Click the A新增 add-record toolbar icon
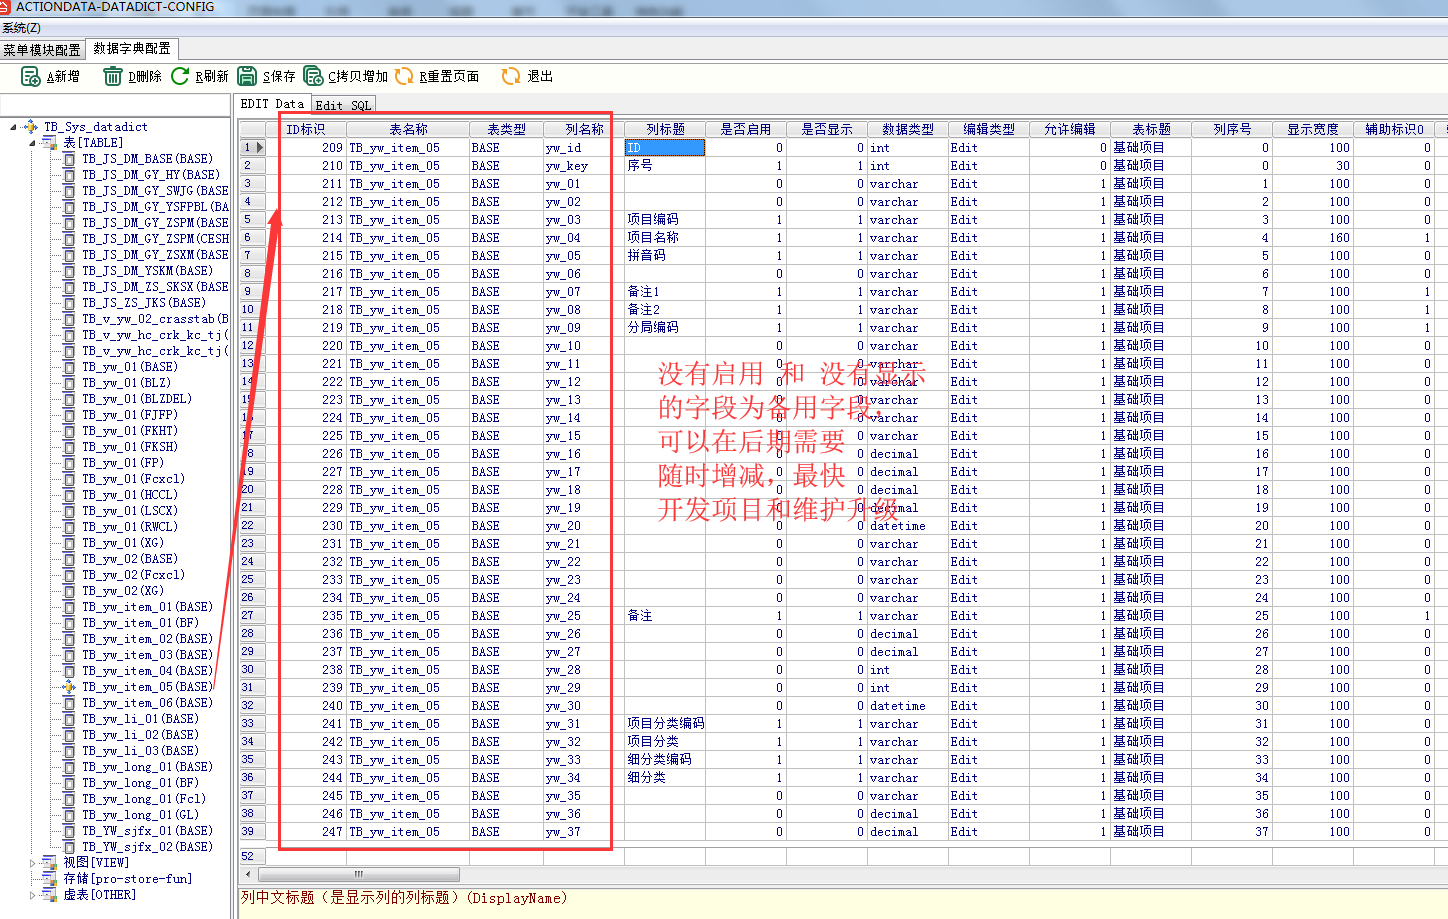 pyautogui.click(x=30, y=76)
